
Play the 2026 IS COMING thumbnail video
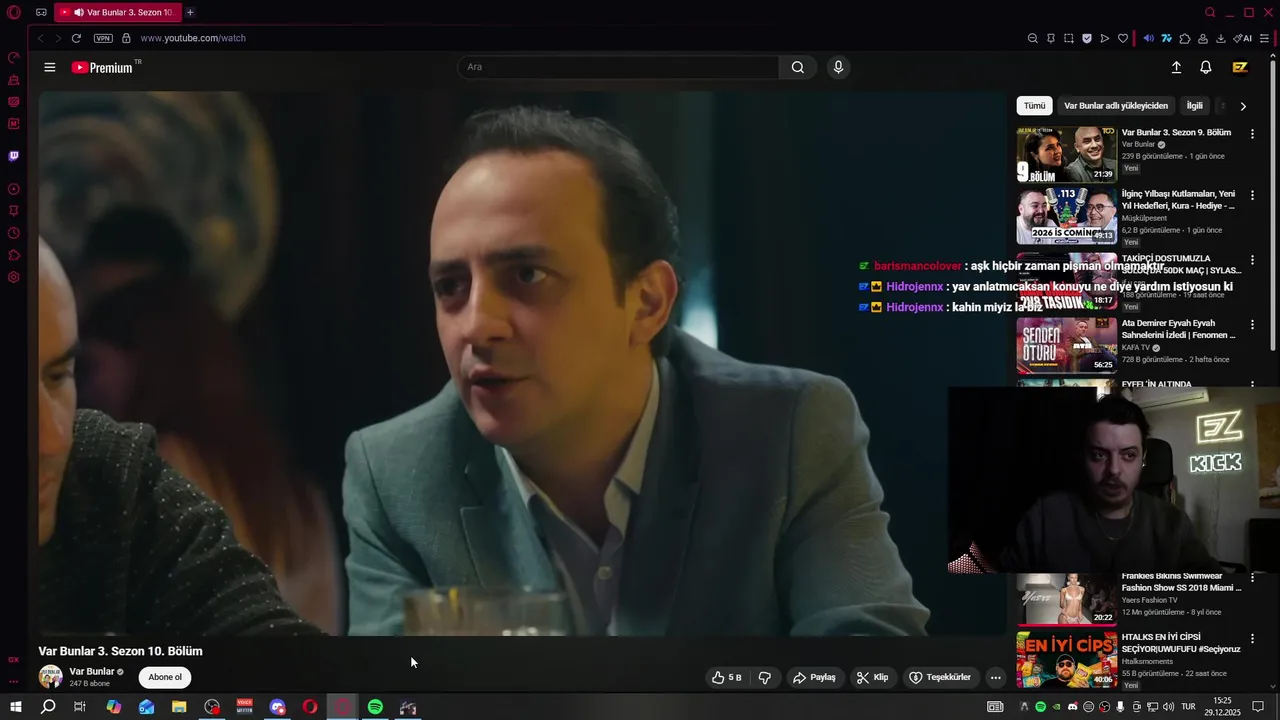[x=1067, y=216]
